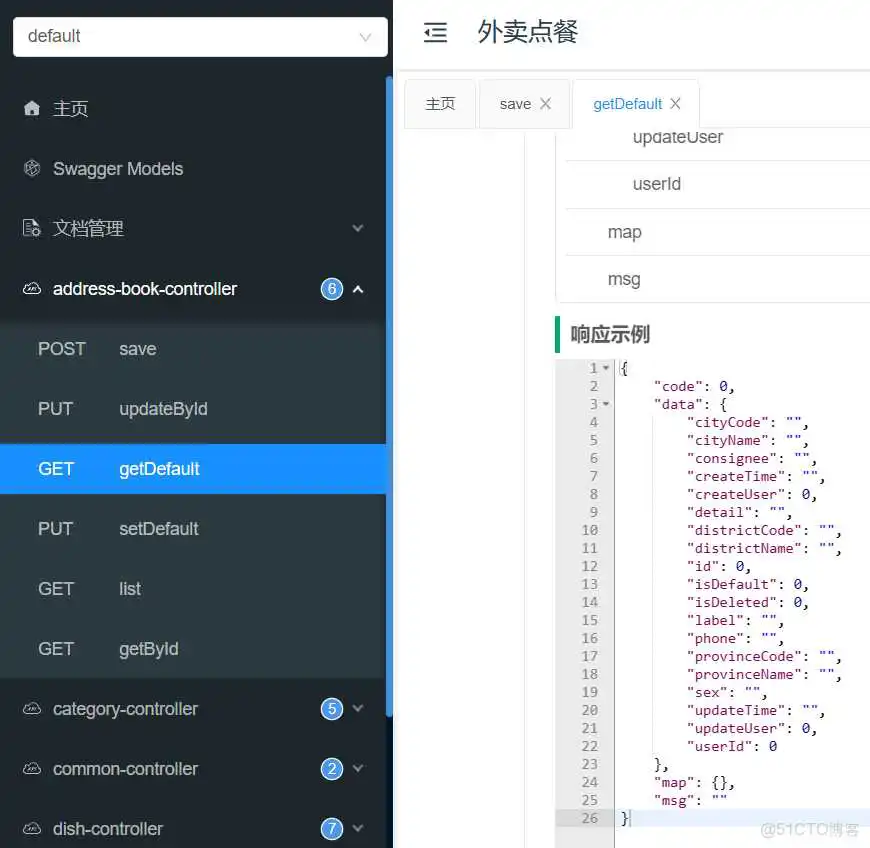
Task: Click the 文档管理 document icon
Action: click(x=32, y=228)
